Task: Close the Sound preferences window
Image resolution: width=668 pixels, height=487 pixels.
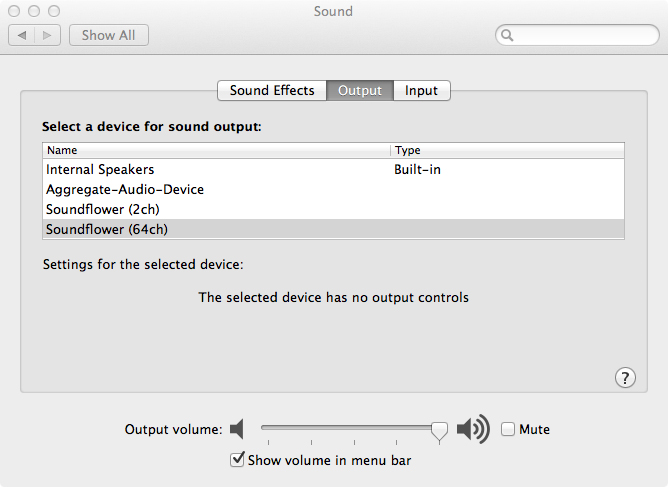Action: click(x=14, y=11)
